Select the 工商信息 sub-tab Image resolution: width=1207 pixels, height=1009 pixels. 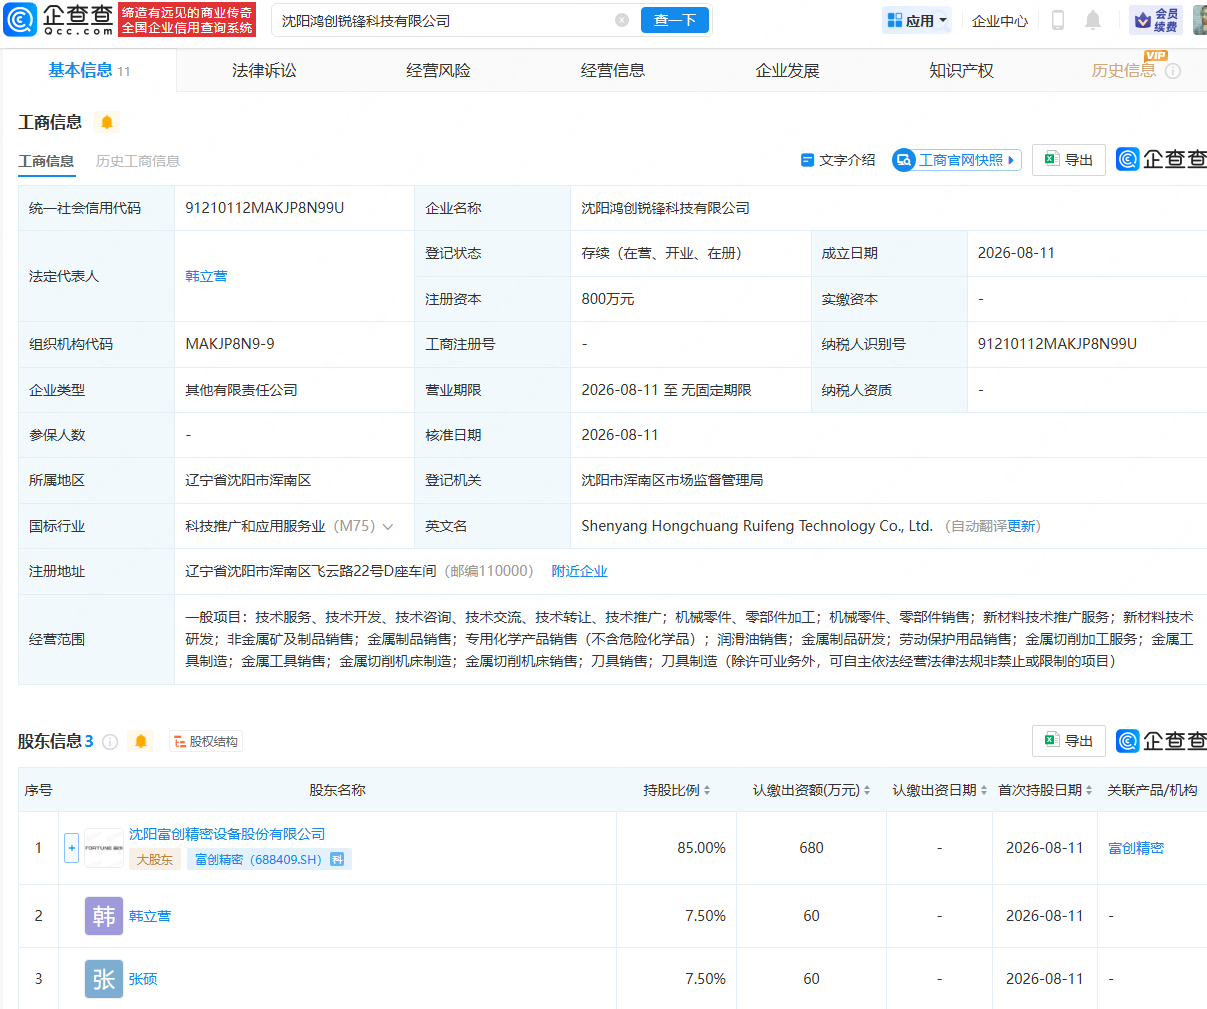click(46, 161)
